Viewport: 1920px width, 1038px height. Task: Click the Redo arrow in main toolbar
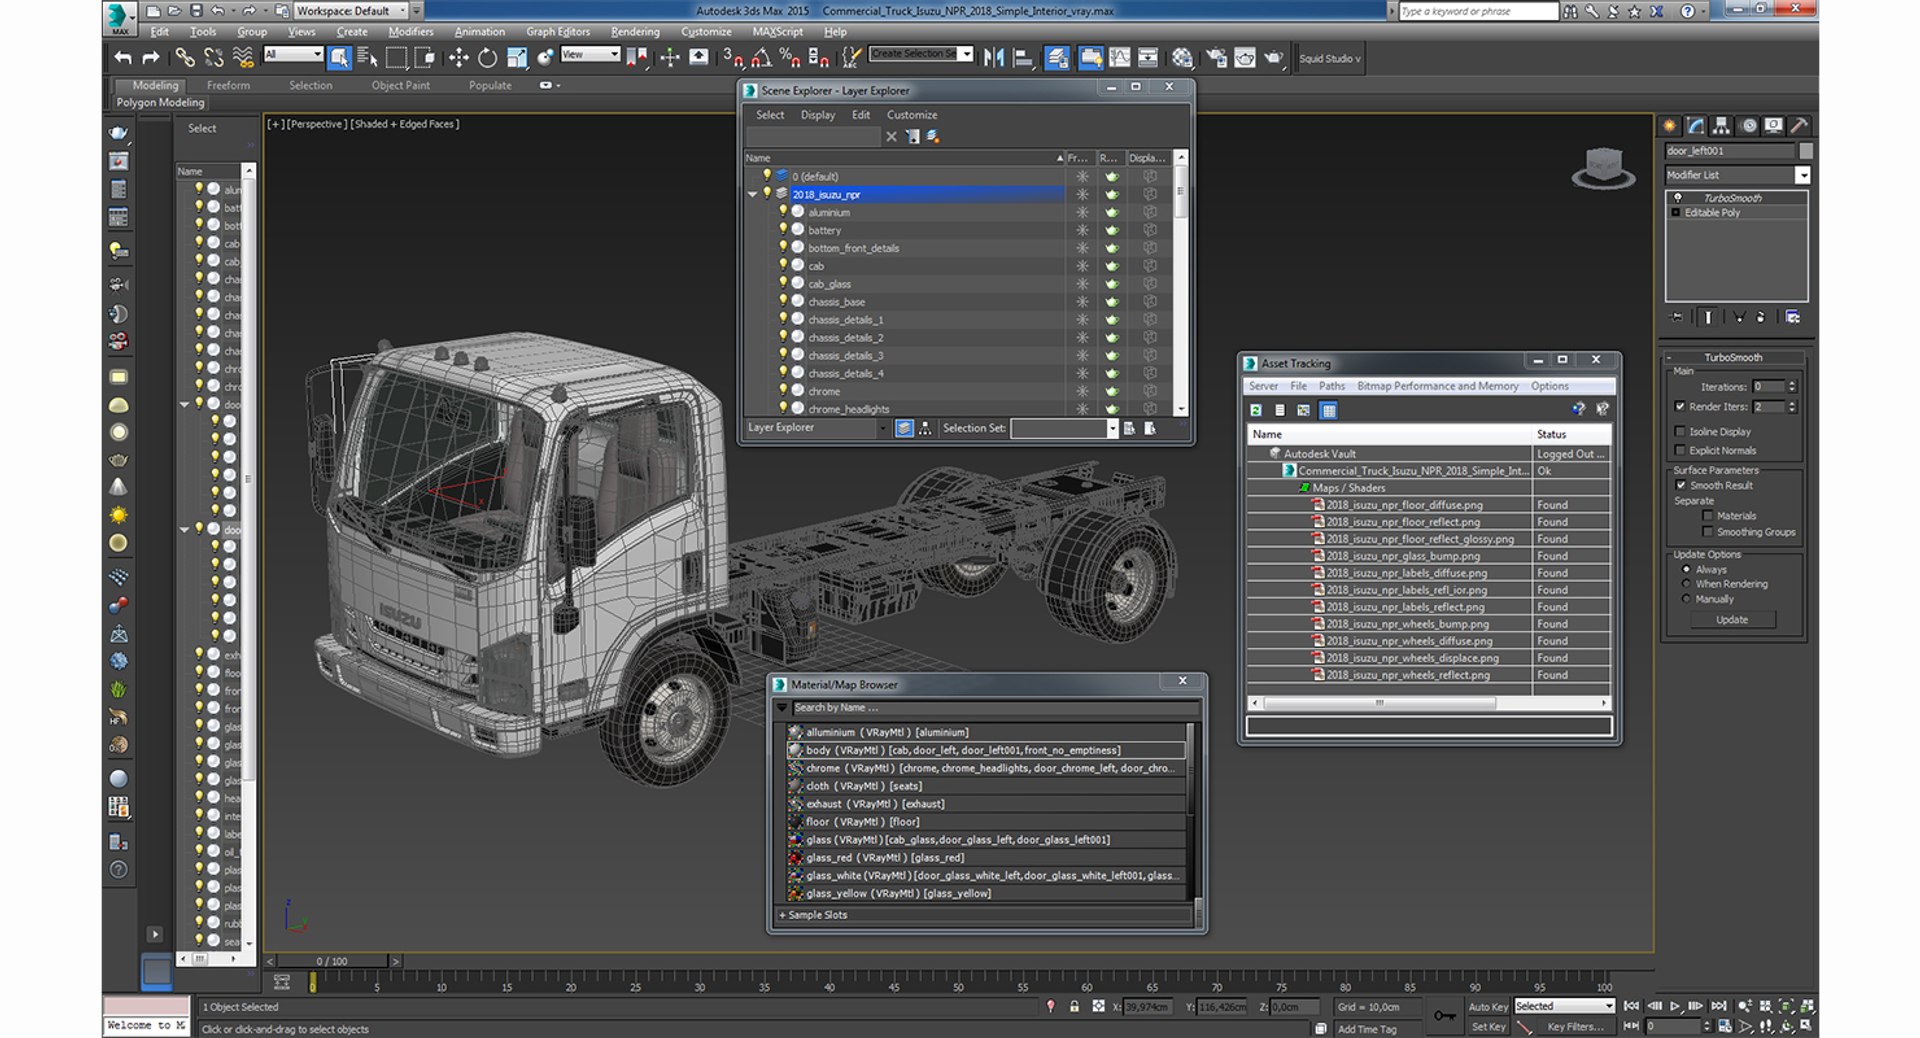151,58
